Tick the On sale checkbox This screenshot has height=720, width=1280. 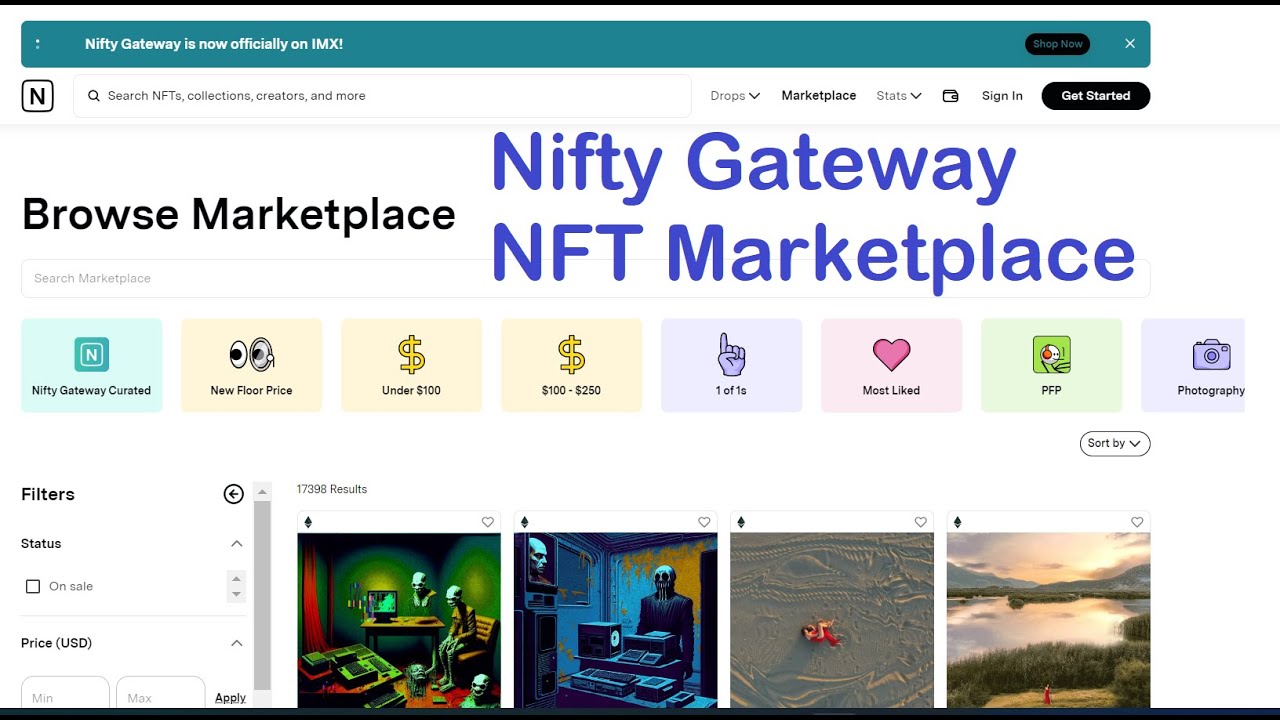33,587
